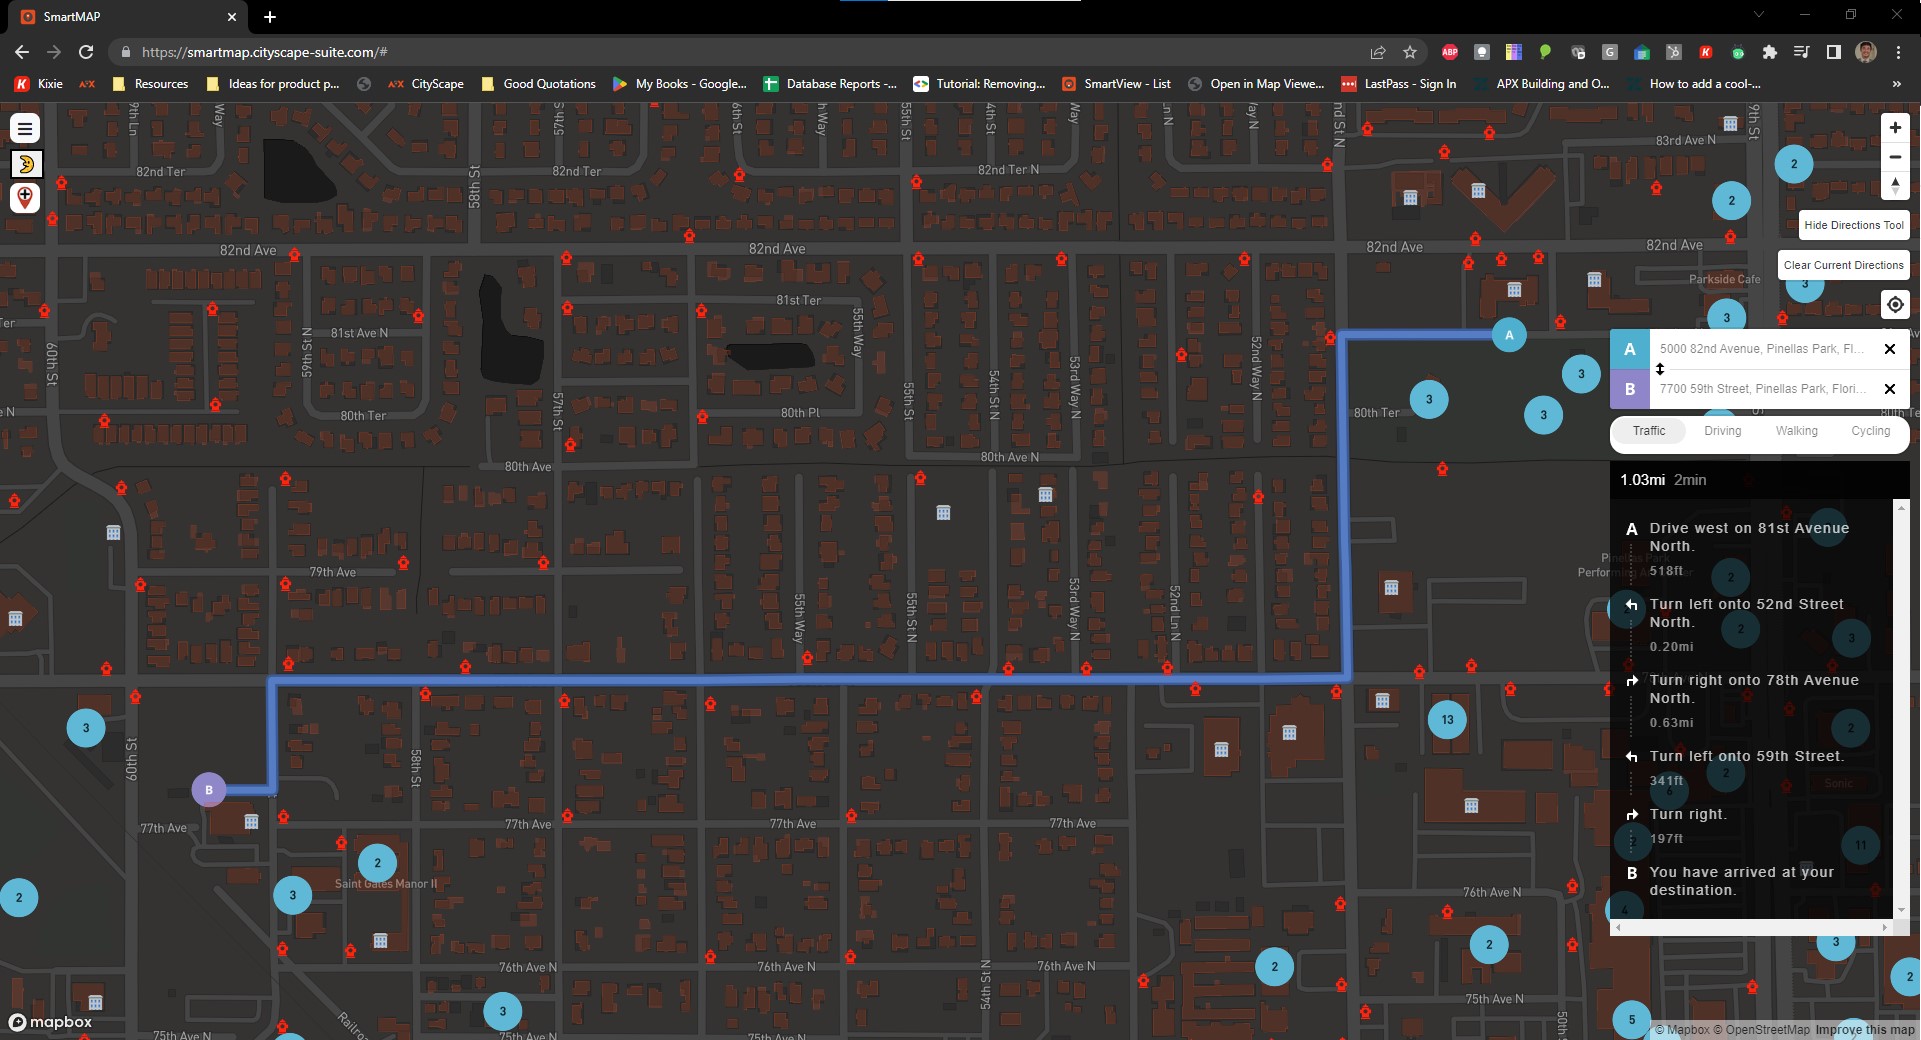Click the Clear Current Directions button
The width and height of the screenshot is (1921, 1040).
click(1843, 265)
